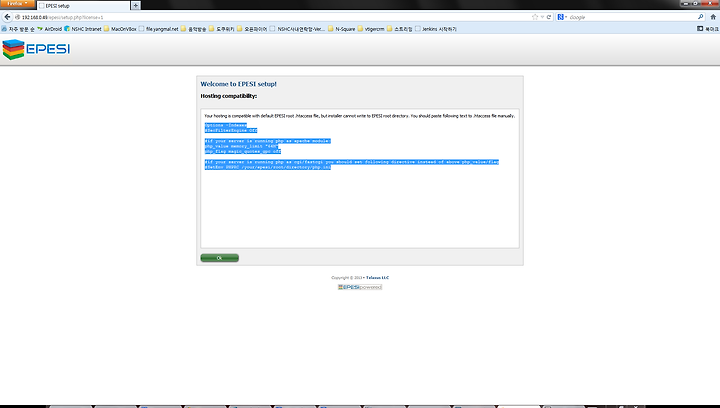The image size is (720, 408).
Task: Click the 'Welcome to EPESI setup!' title
Action: (x=238, y=84)
